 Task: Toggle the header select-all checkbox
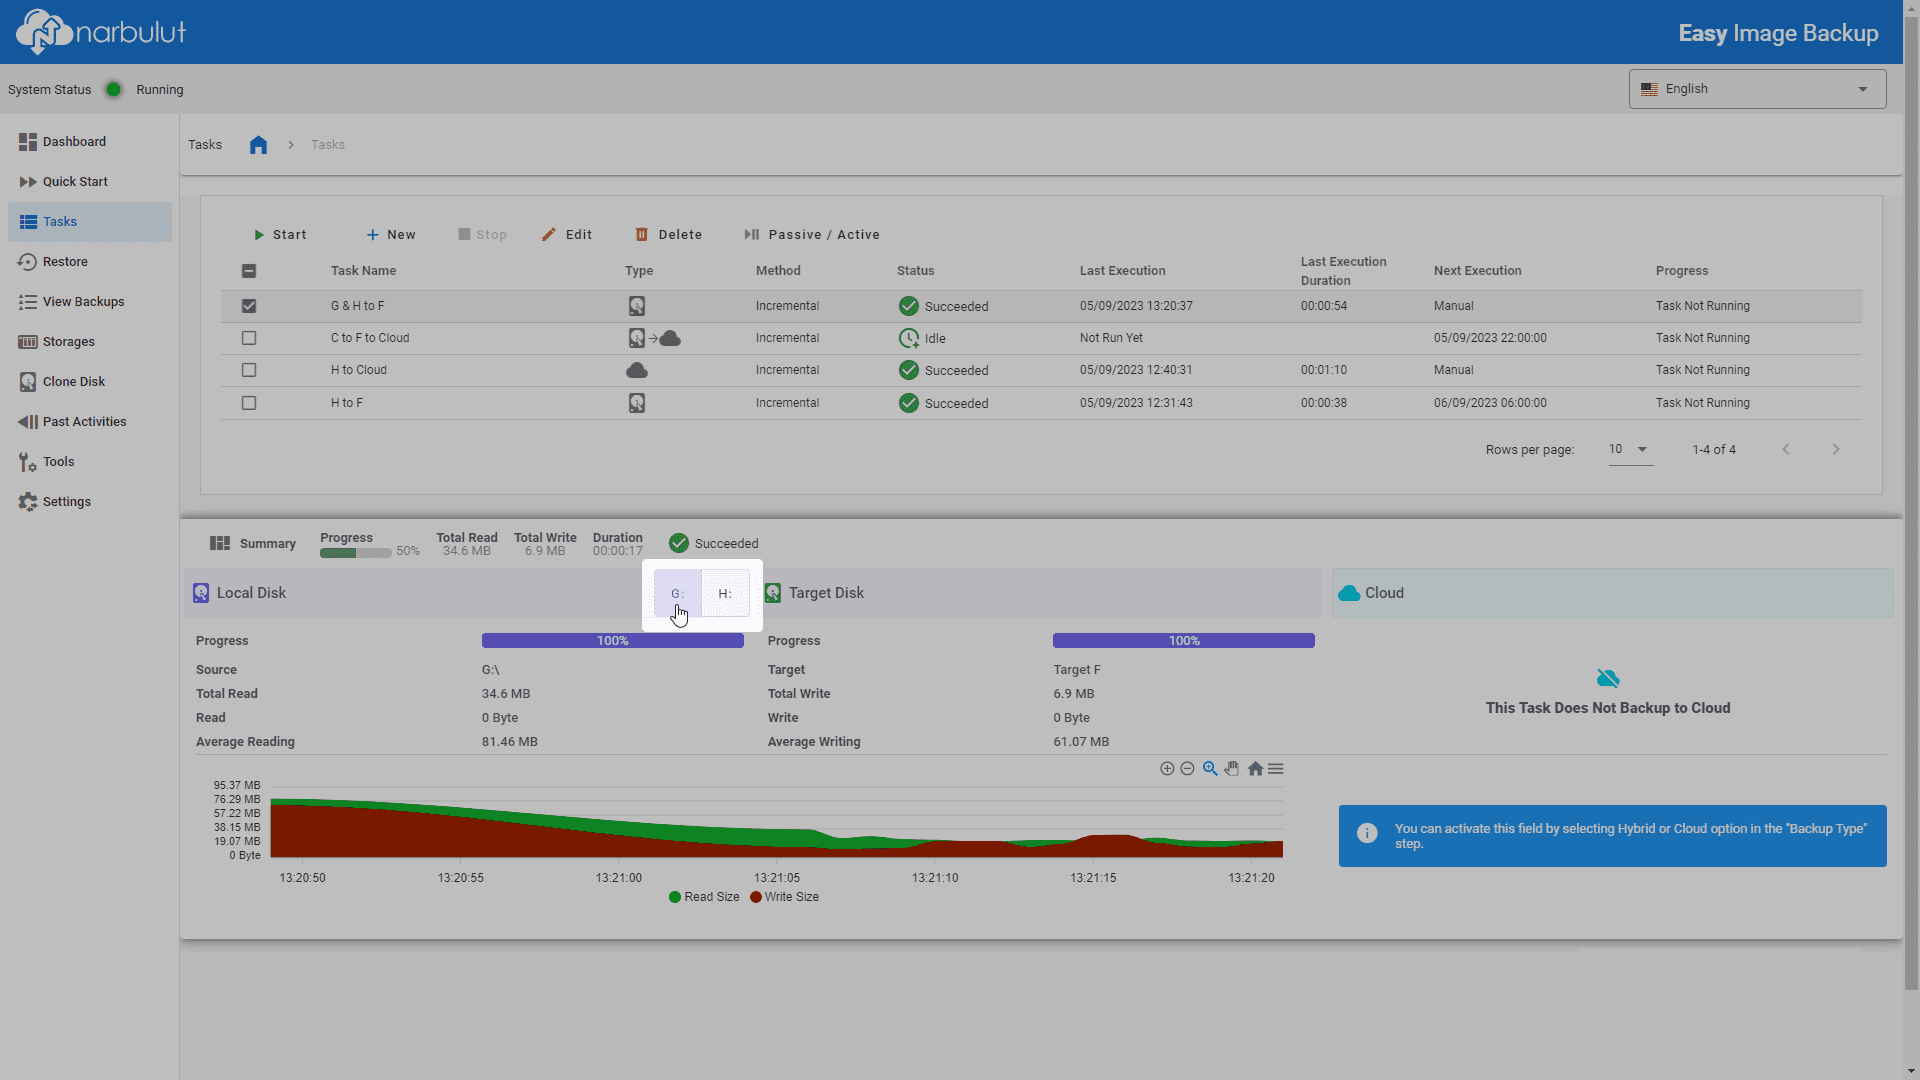[x=249, y=271]
